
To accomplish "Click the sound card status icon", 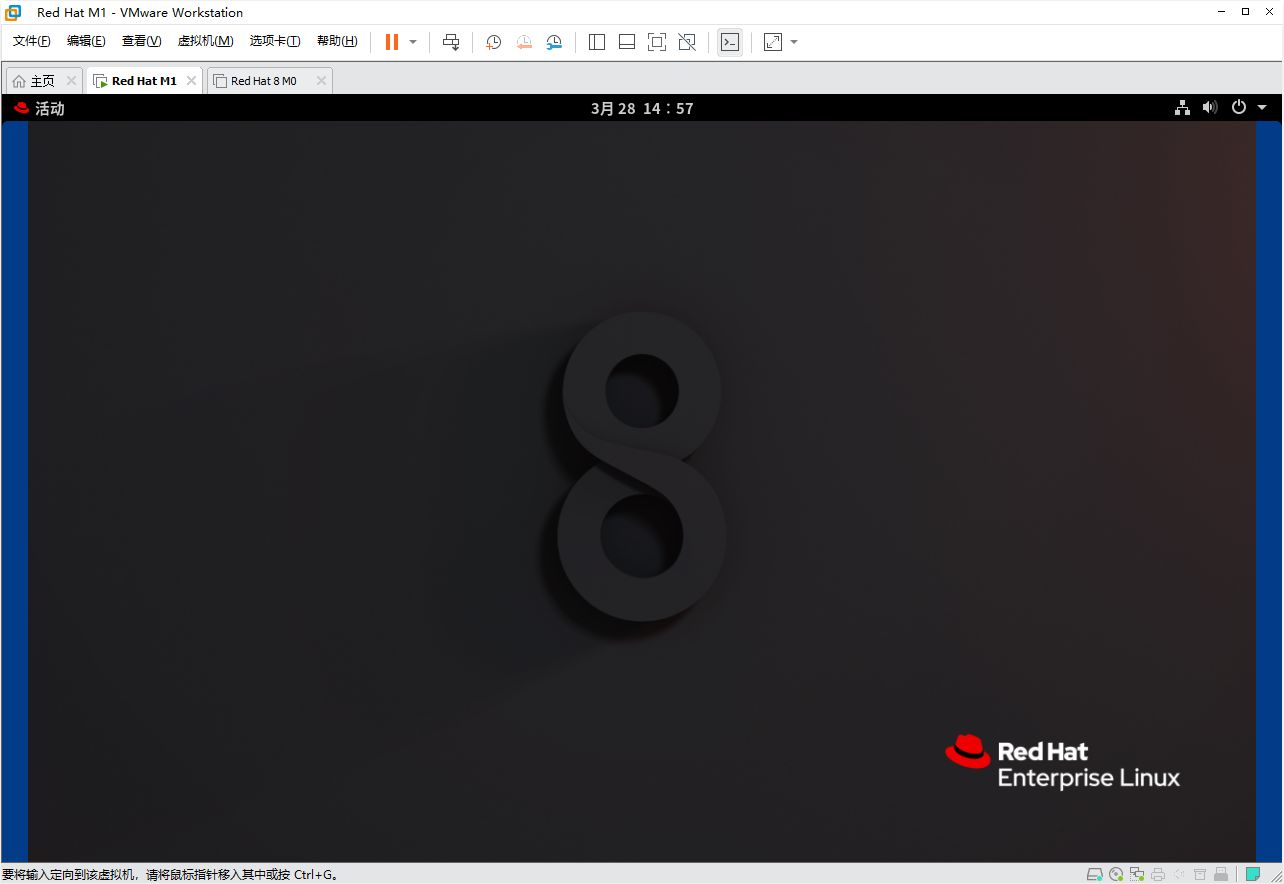I will coord(1179,874).
